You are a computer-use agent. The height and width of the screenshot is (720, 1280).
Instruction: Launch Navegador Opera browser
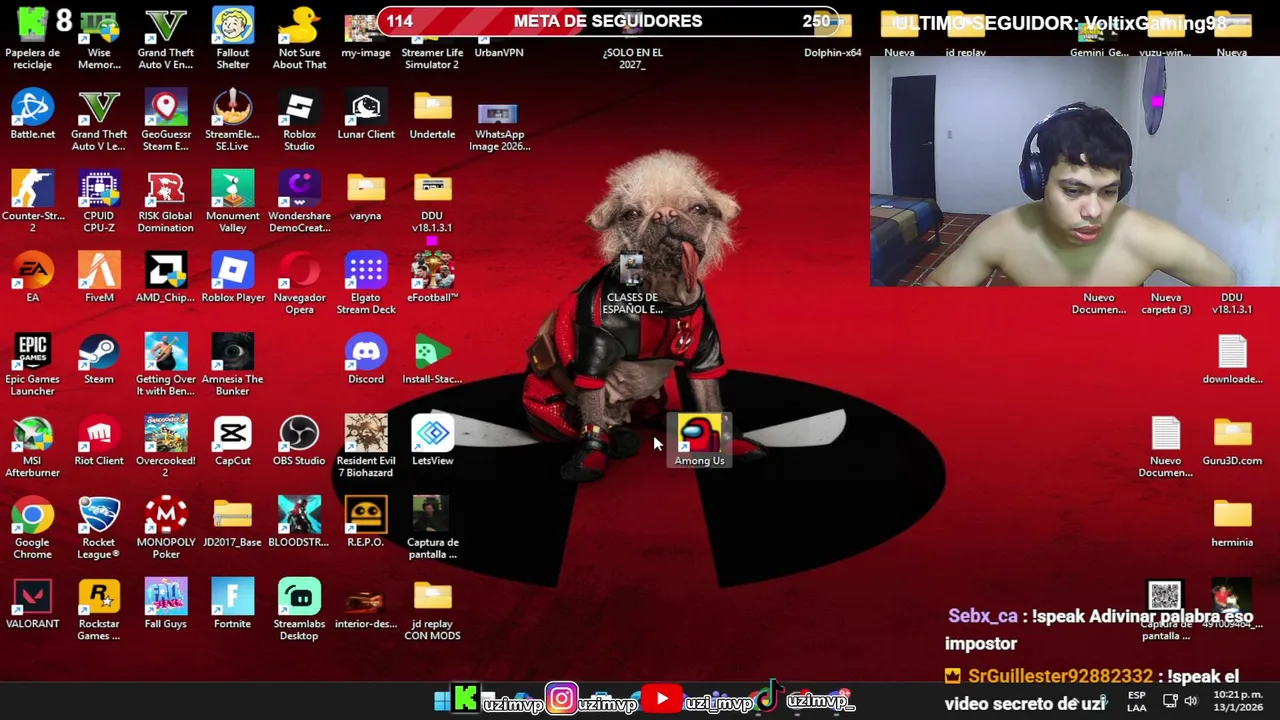[x=299, y=283]
